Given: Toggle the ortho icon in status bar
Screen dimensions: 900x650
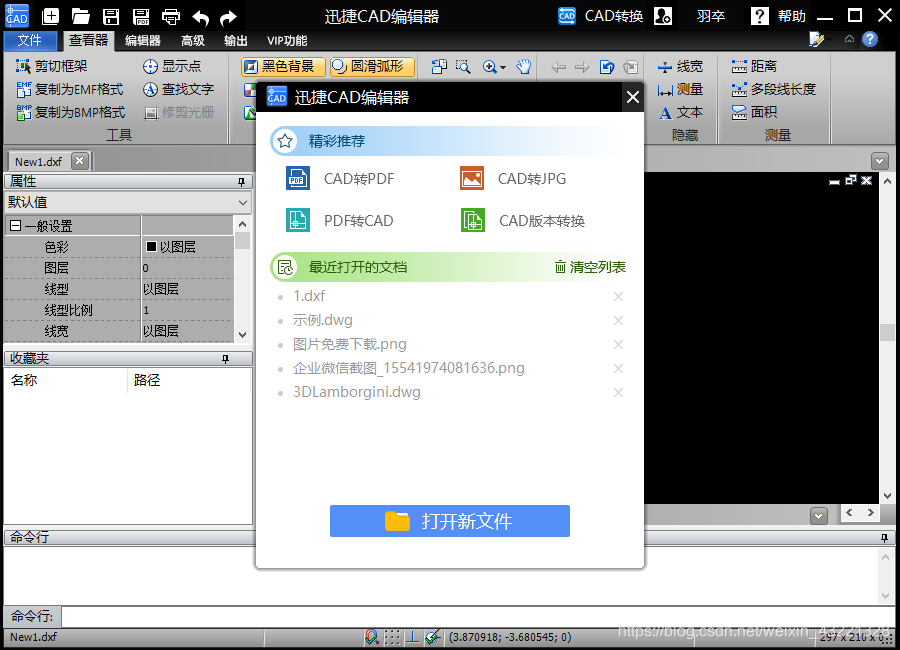Looking at the screenshot, I should (x=412, y=637).
